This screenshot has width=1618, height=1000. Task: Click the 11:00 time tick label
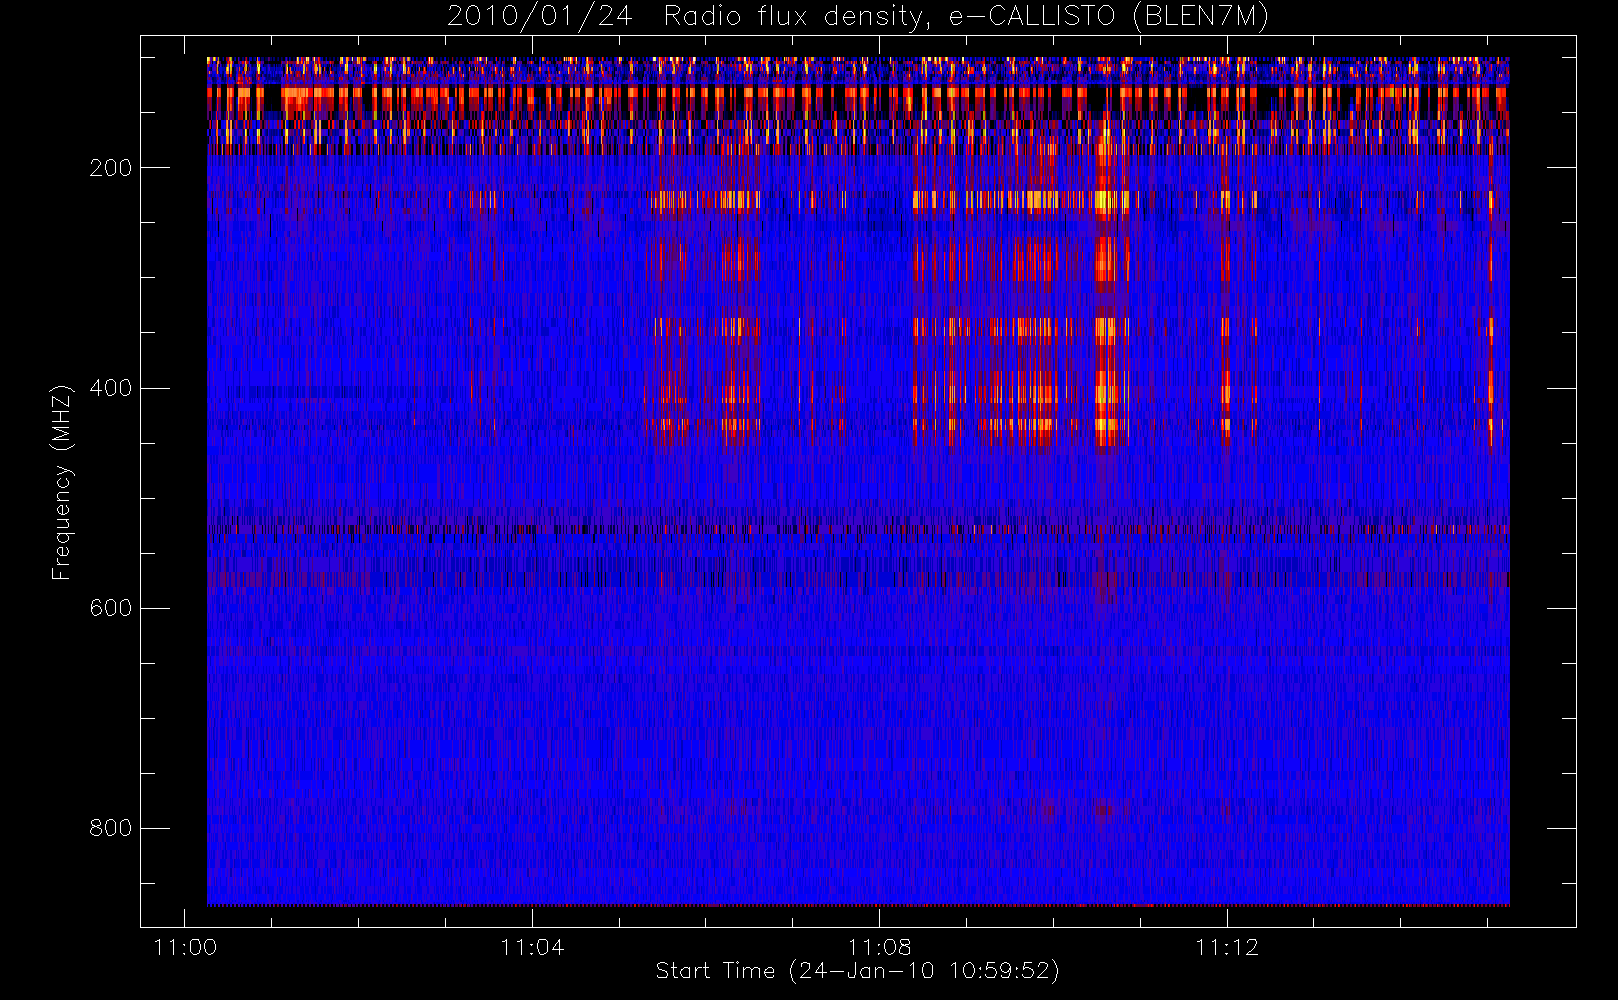(x=185, y=947)
